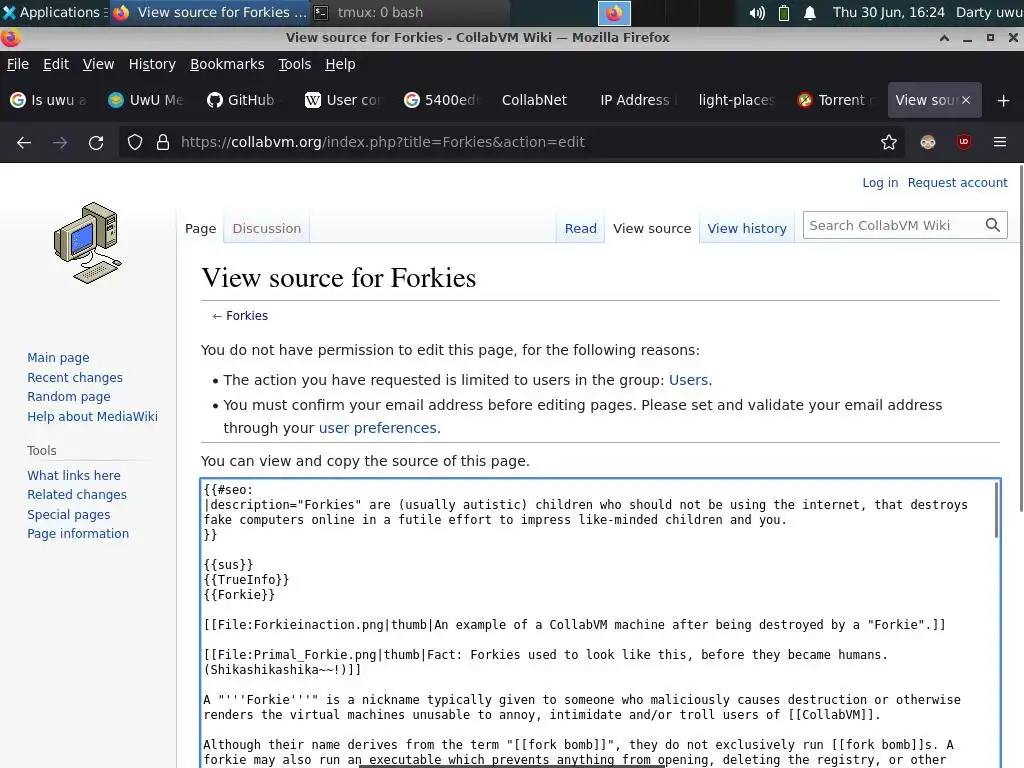The width and height of the screenshot is (1024, 768).
Task: Open Special pages link
Action: pos(69,515)
